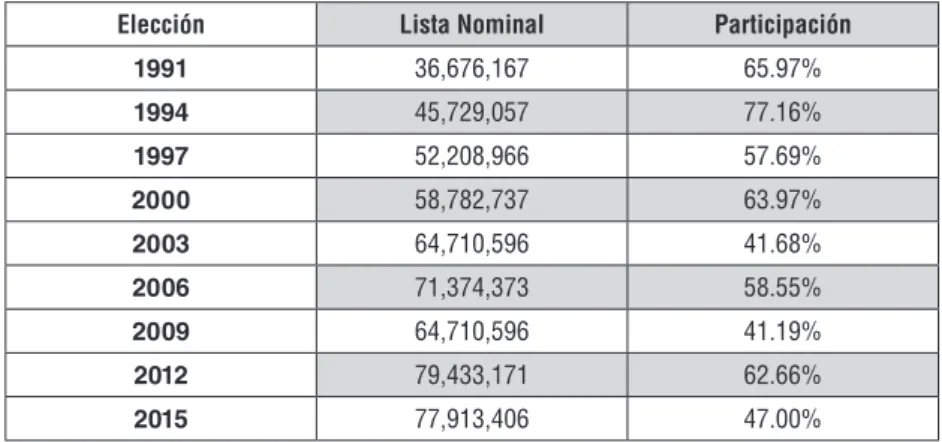Viewport: 942px width, 442px height.
Task: Select the 2006 election year cell
Action: (160, 288)
